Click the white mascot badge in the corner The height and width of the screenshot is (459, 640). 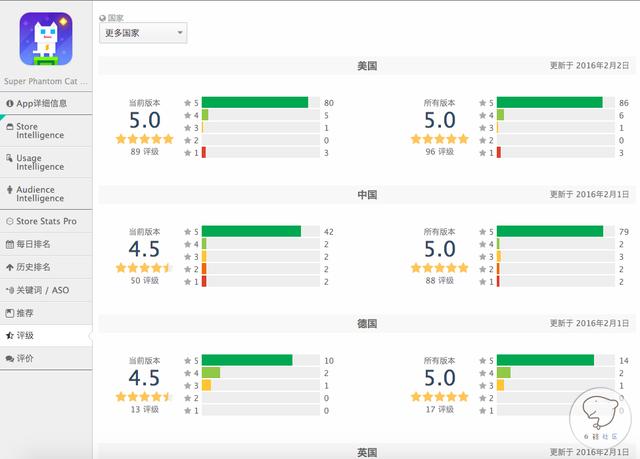(x=599, y=420)
